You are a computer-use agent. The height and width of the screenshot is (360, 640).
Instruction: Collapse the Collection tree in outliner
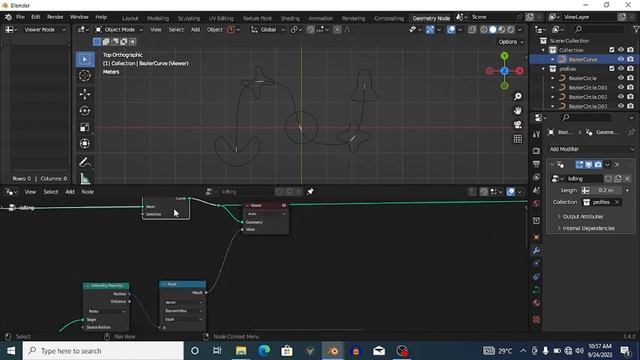(x=543, y=50)
